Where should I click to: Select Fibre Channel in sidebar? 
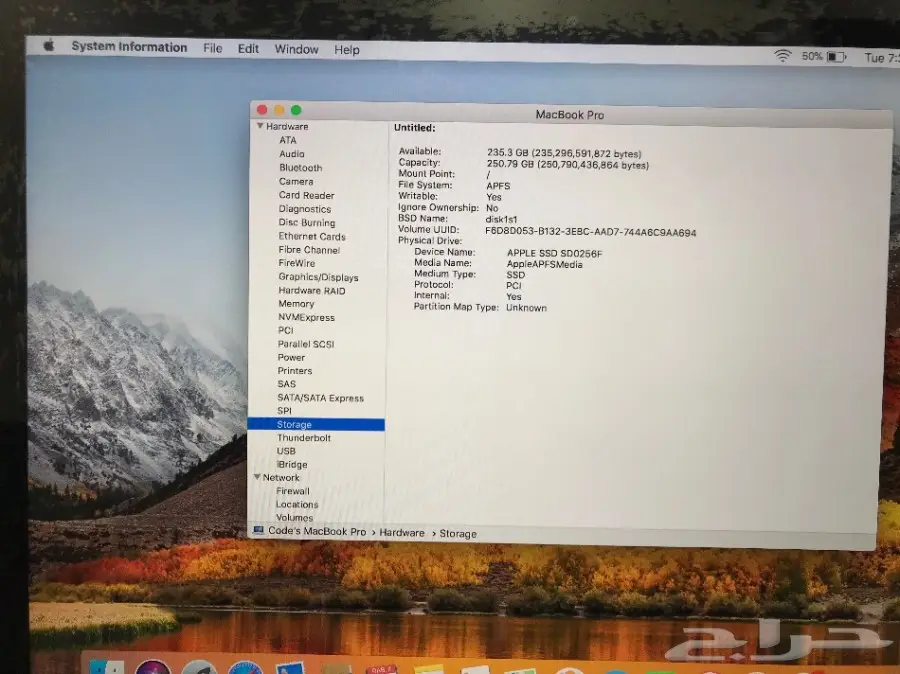point(309,250)
